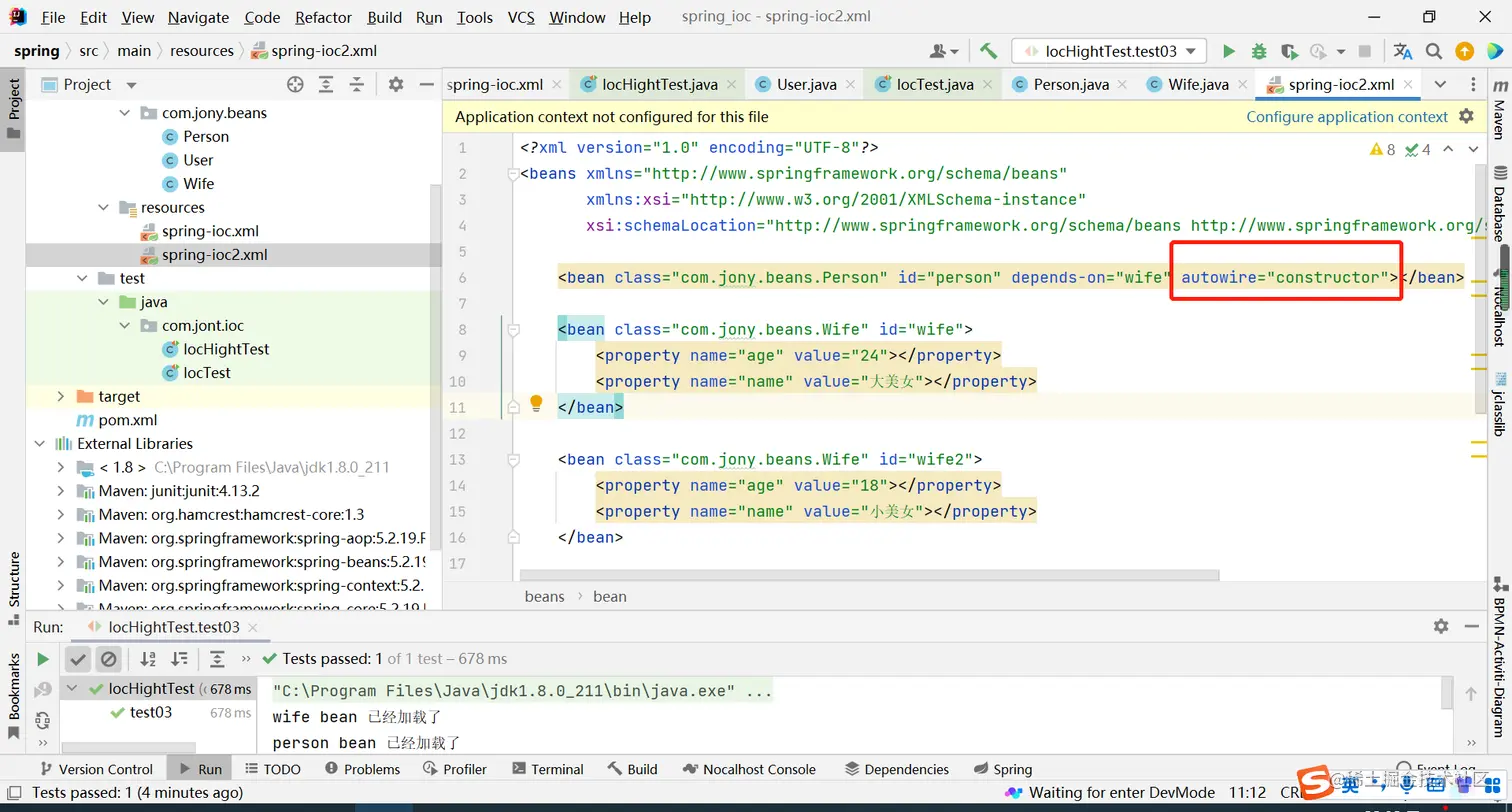Switch to the Person.java editor tab
Screen dimensions: 1512x812
point(1070,84)
